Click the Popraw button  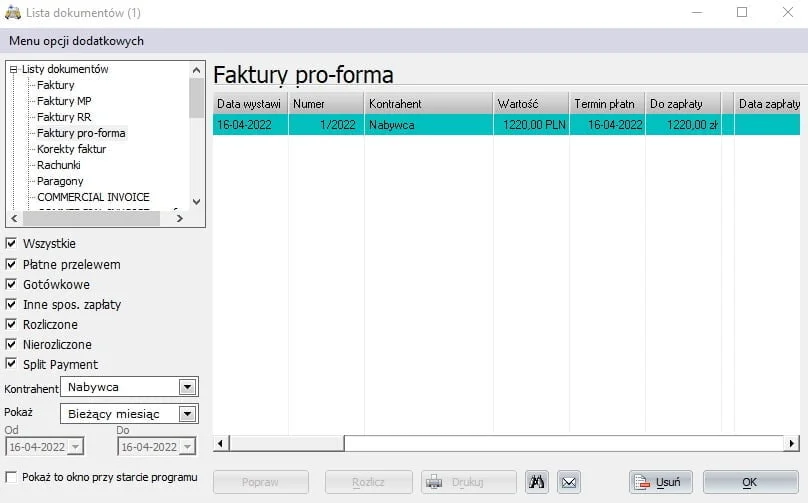(261, 482)
